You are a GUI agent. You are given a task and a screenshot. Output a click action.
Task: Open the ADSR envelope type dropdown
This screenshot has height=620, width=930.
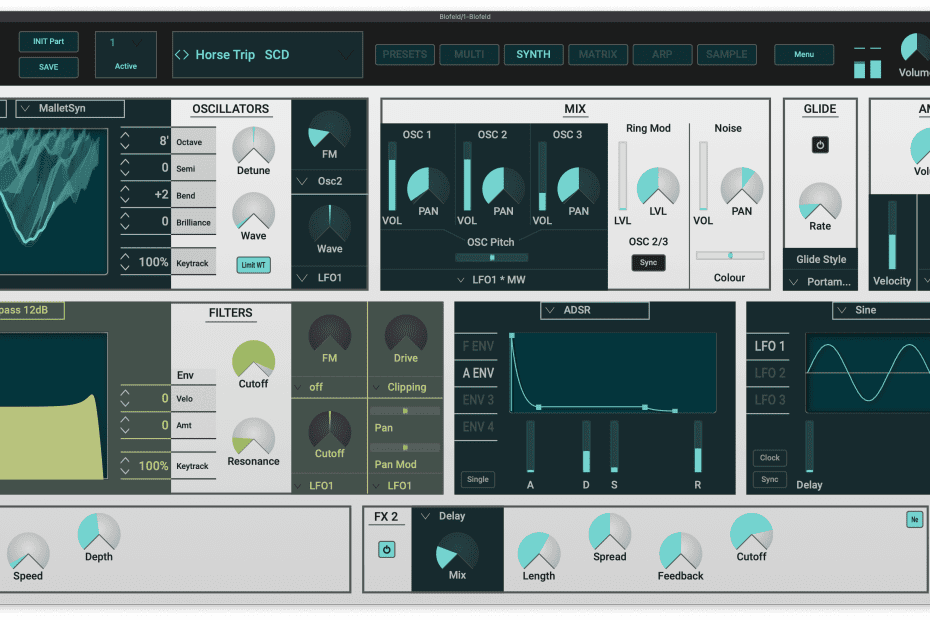coord(594,311)
